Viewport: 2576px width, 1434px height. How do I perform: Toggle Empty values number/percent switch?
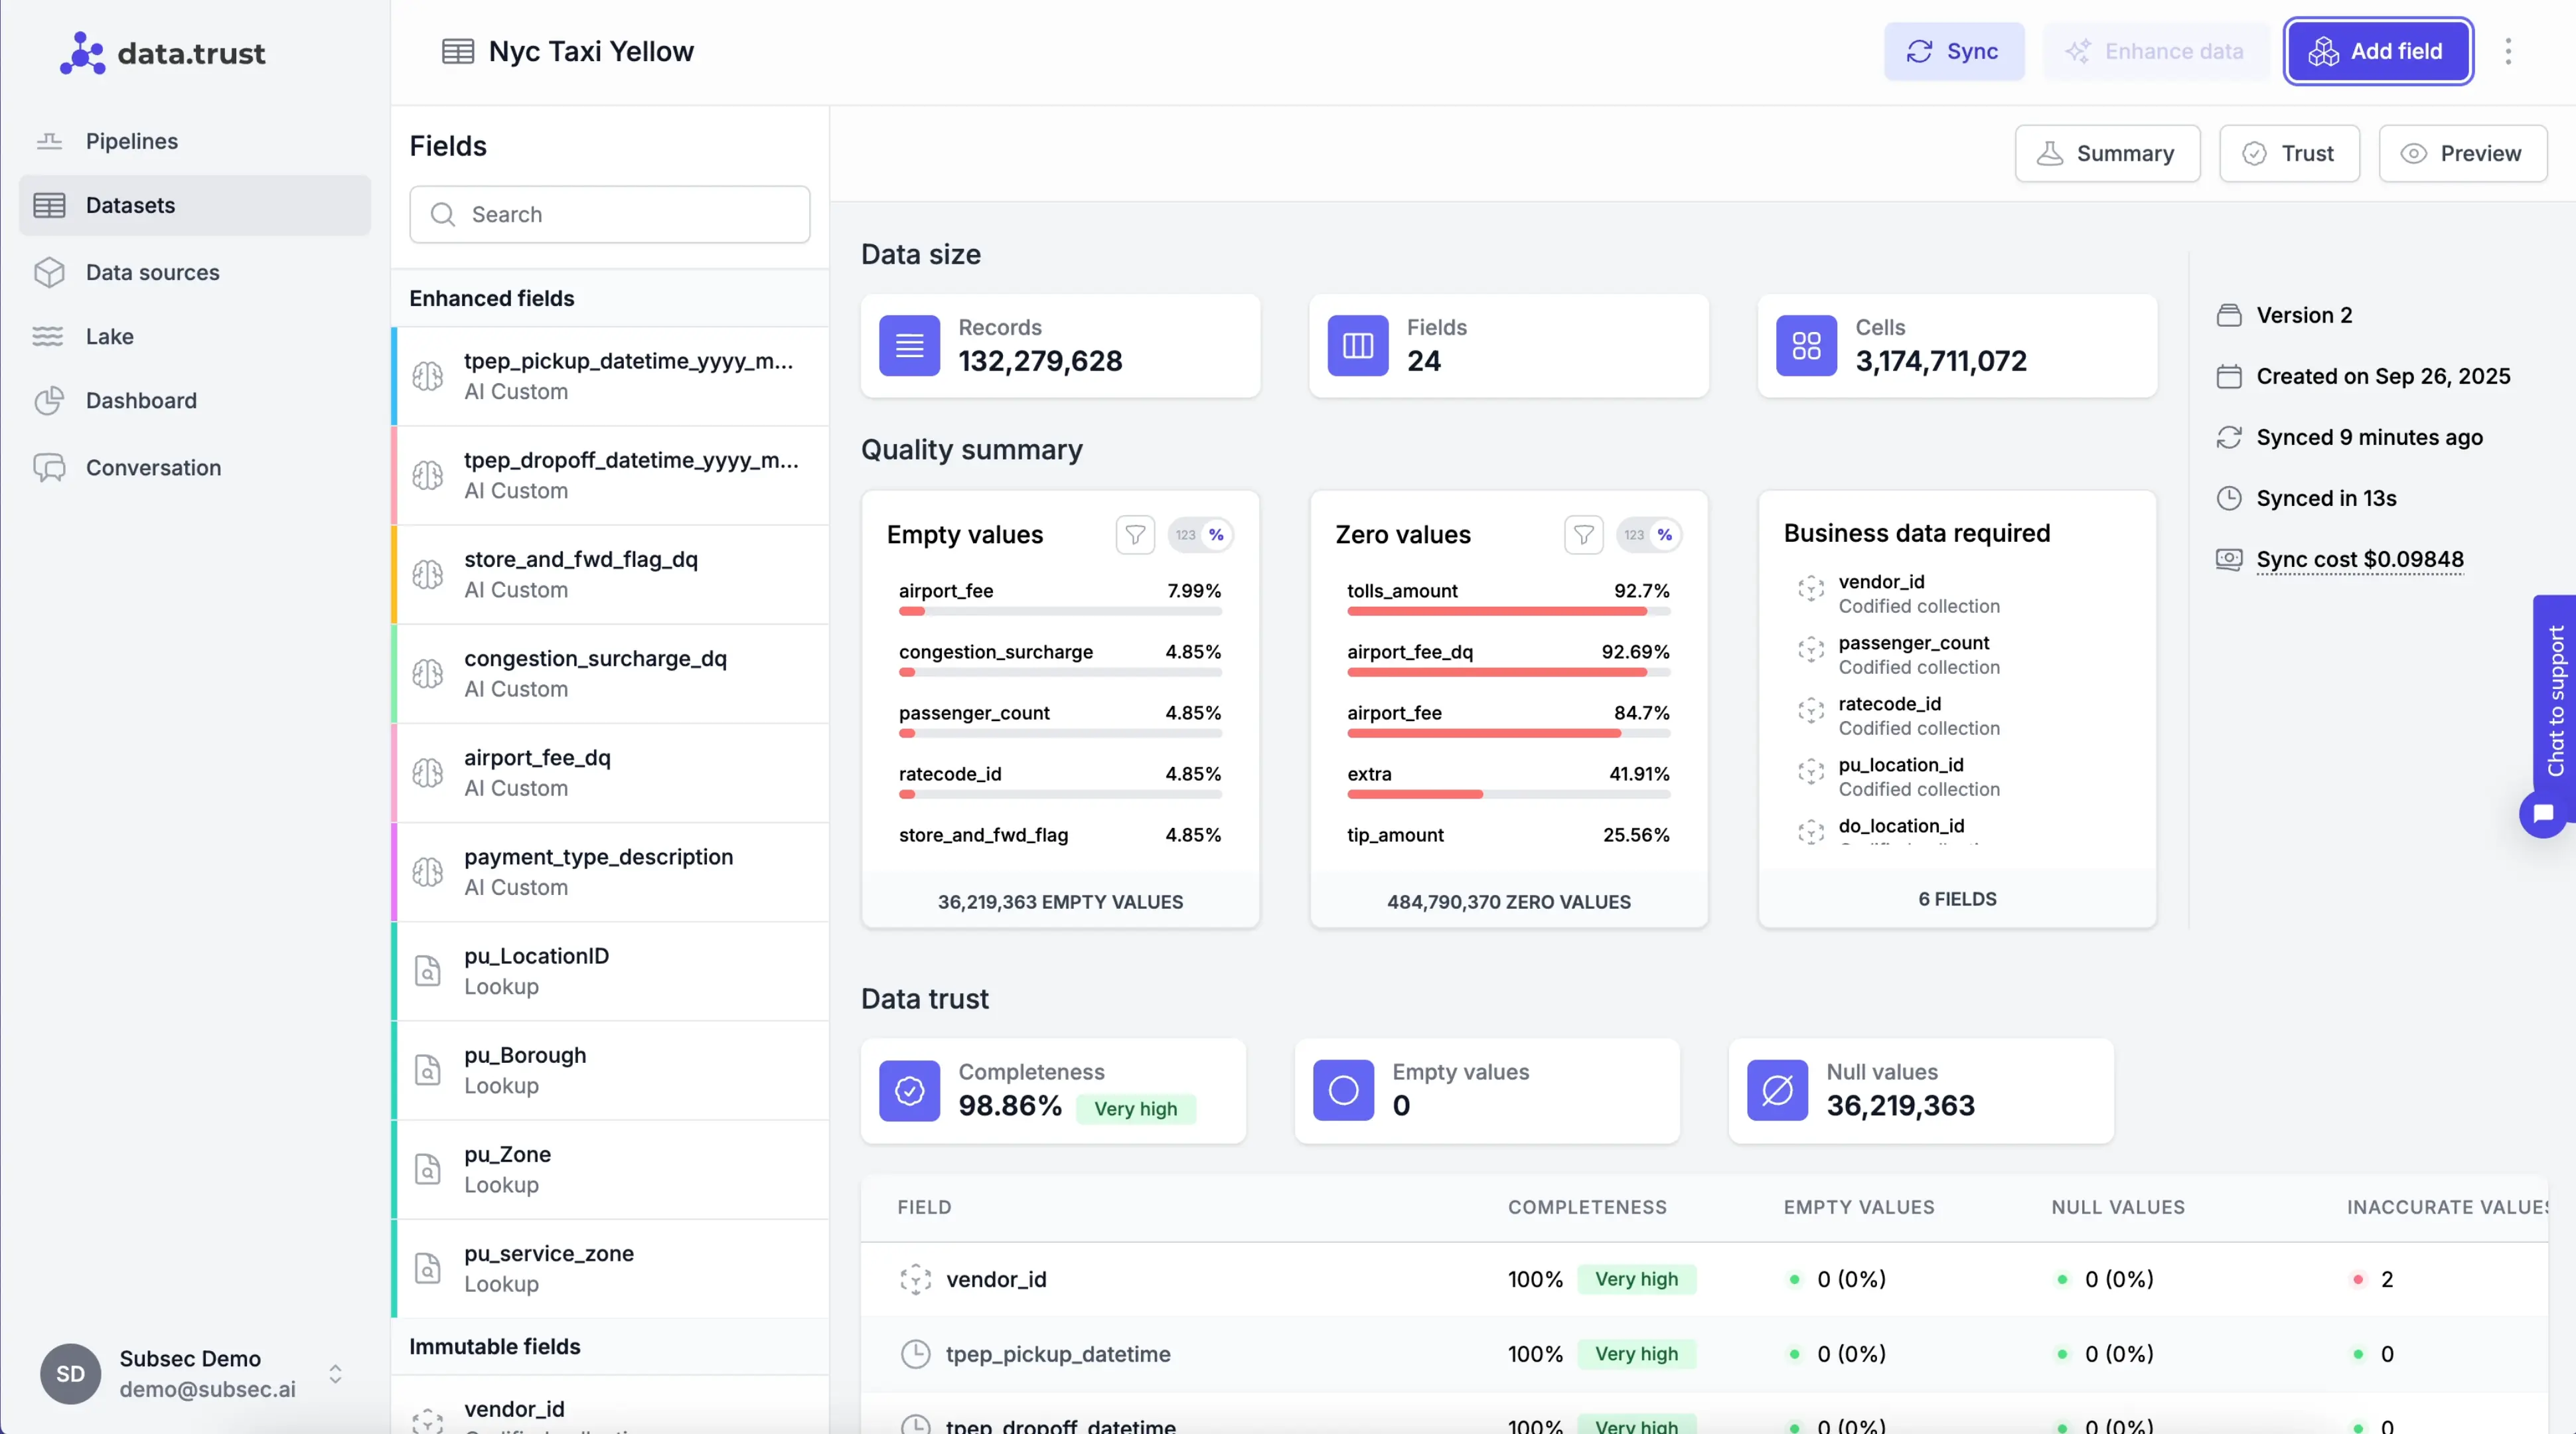pyautogui.click(x=1200, y=535)
